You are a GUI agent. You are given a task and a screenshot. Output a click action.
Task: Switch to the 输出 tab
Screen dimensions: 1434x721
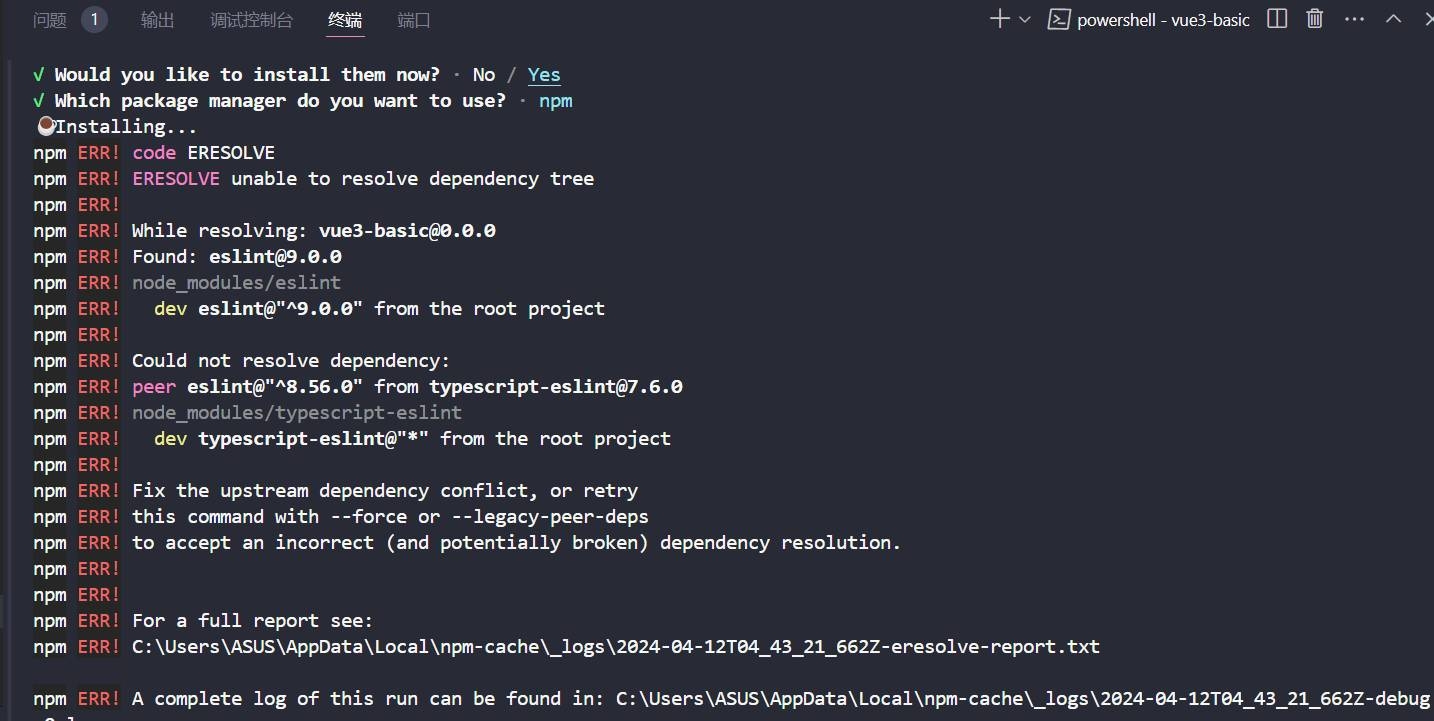point(157,20)
